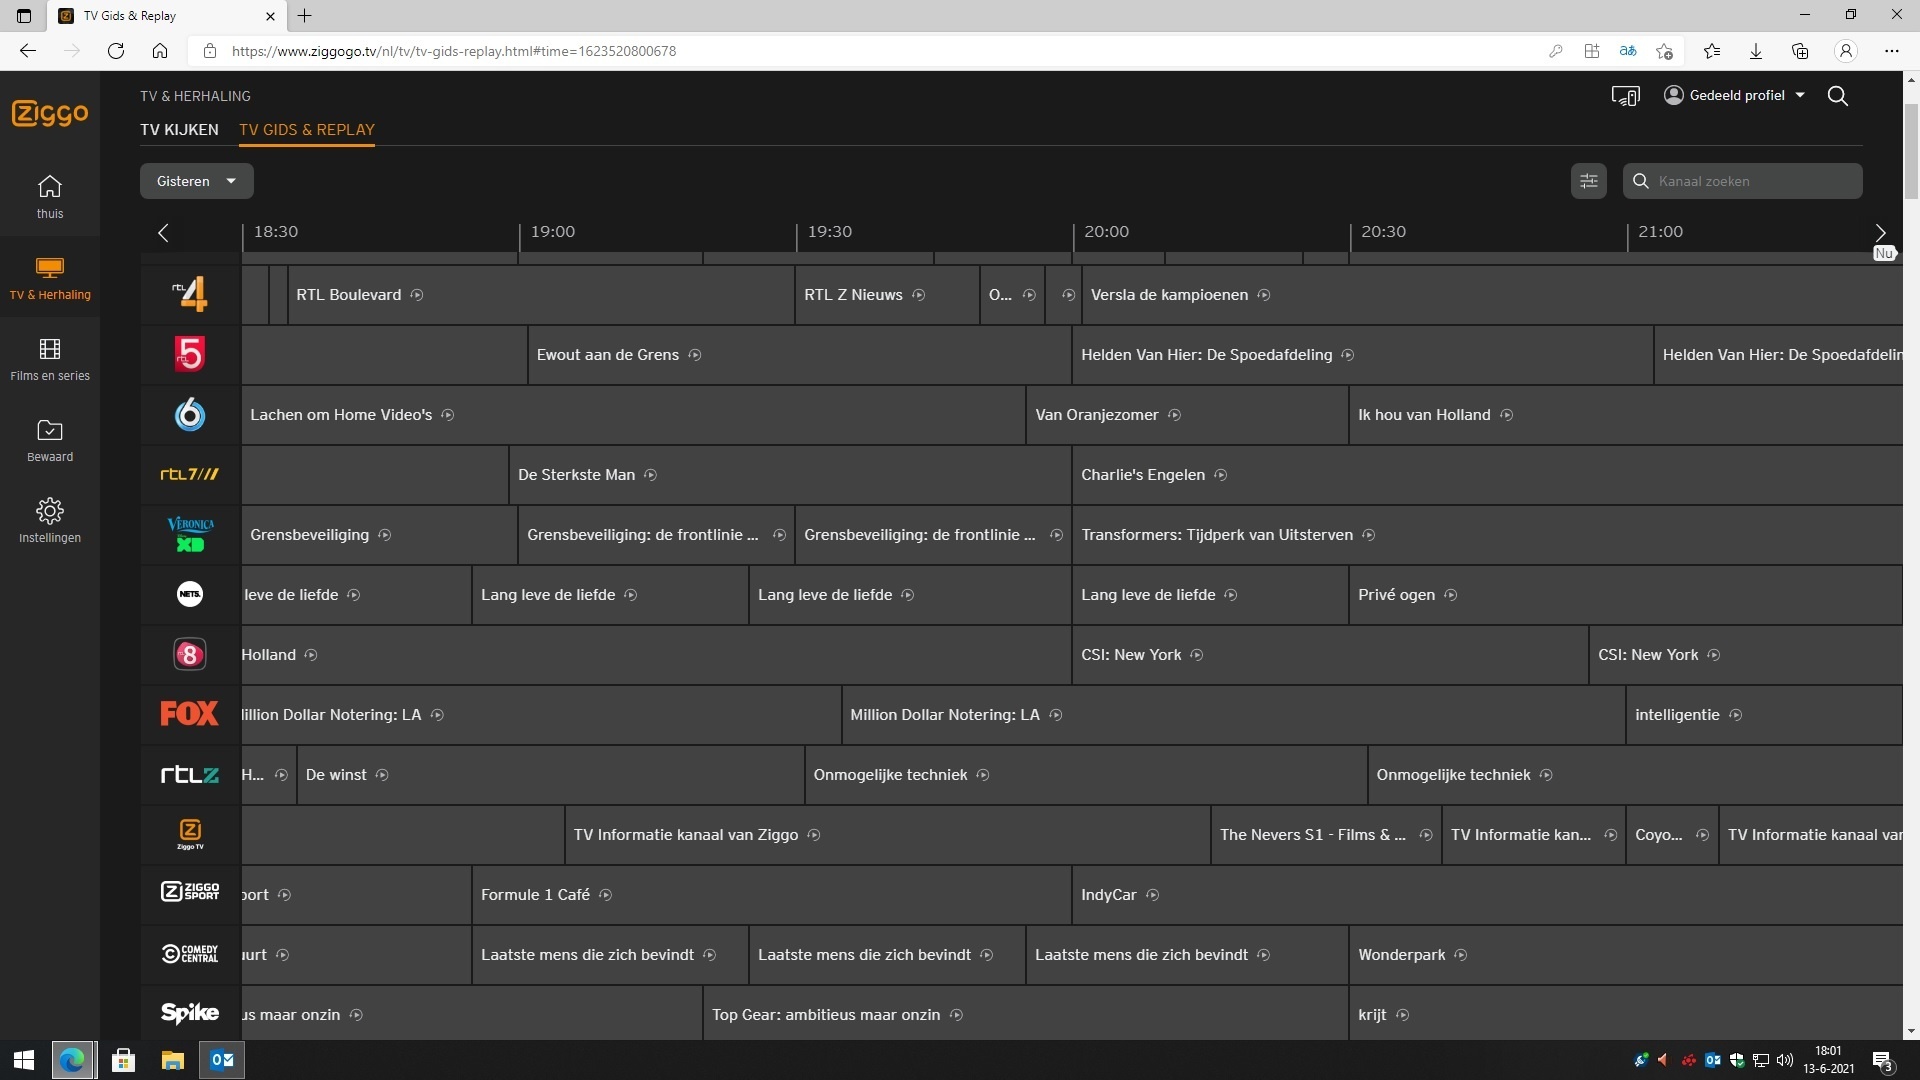This screenshot has height=1080, width=1920.
Task: Open Microsoft Store from taskbar
Action: coord(123,1060)
